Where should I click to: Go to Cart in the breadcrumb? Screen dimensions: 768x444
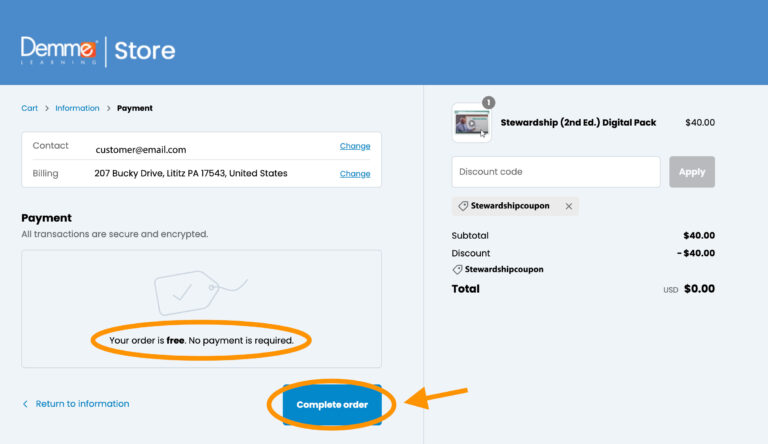(29, 108)
